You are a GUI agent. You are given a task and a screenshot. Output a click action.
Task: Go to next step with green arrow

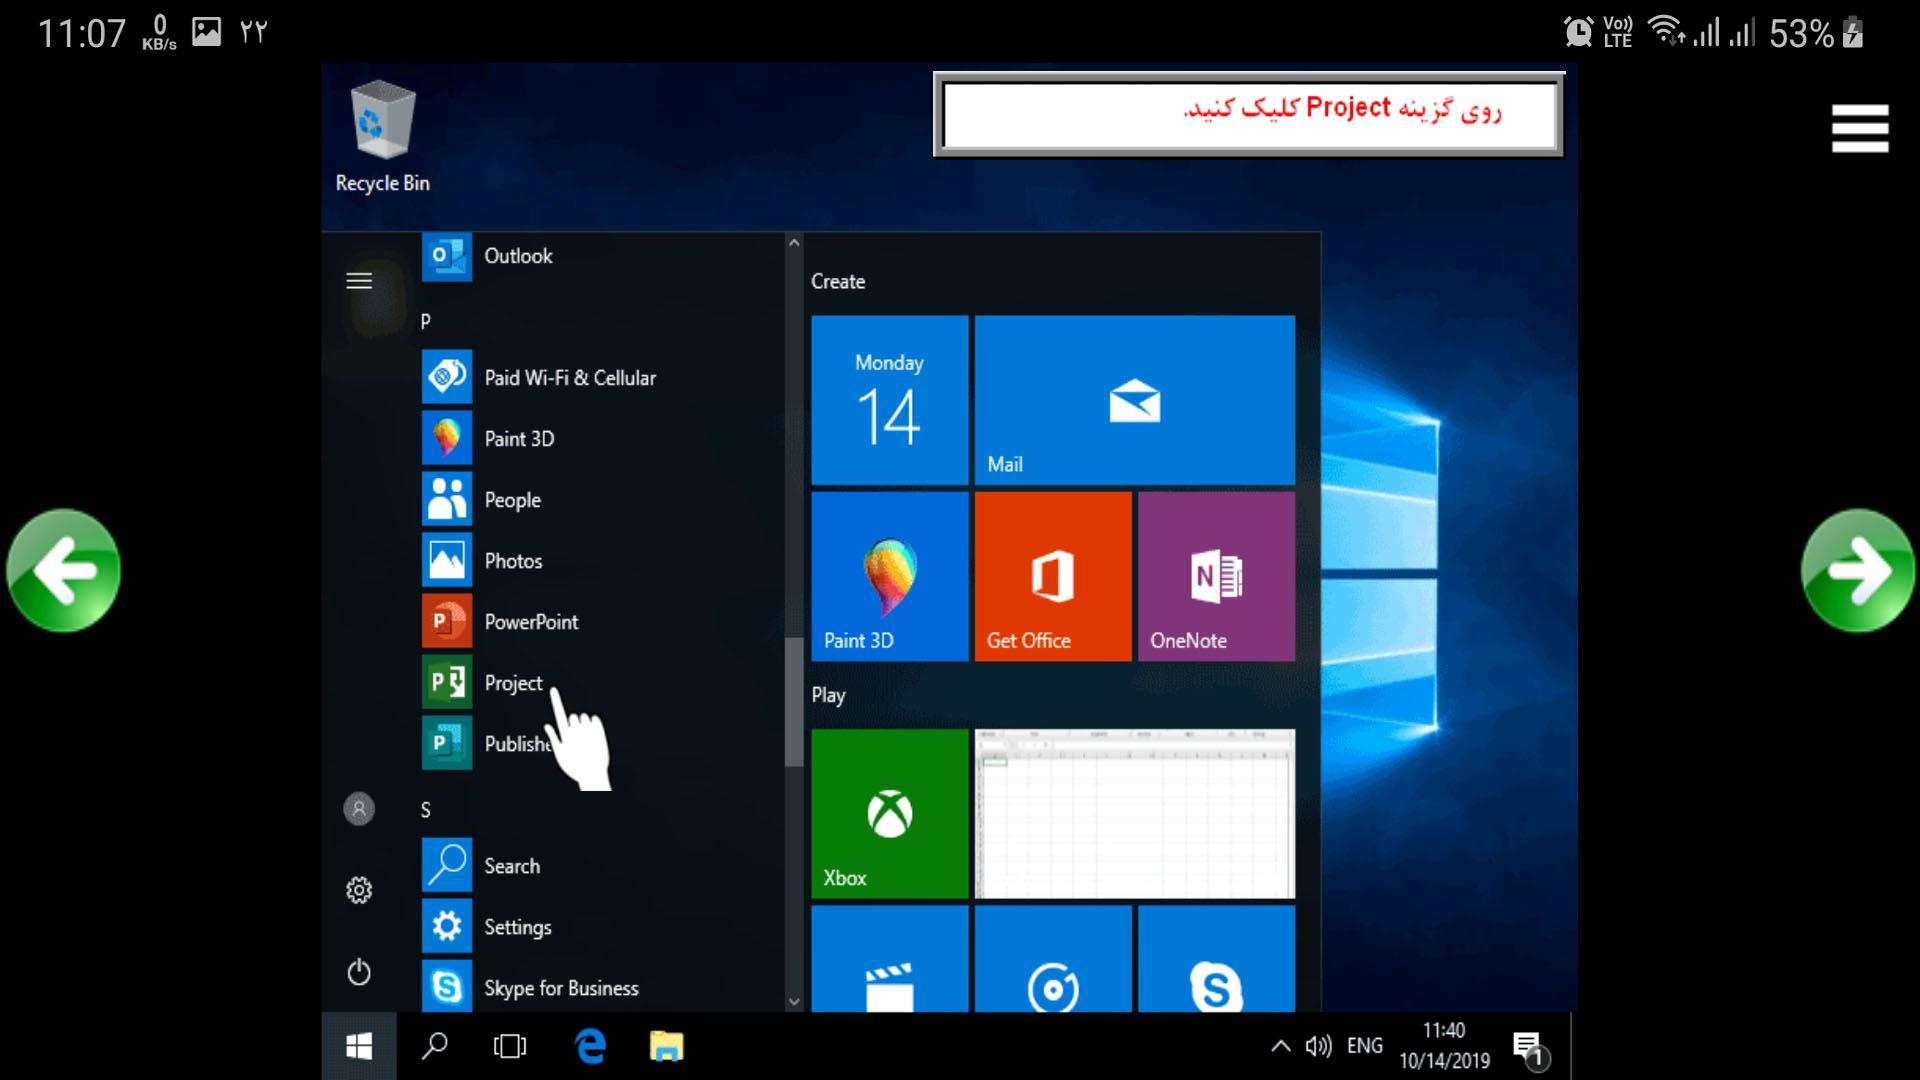(1859, 571)
